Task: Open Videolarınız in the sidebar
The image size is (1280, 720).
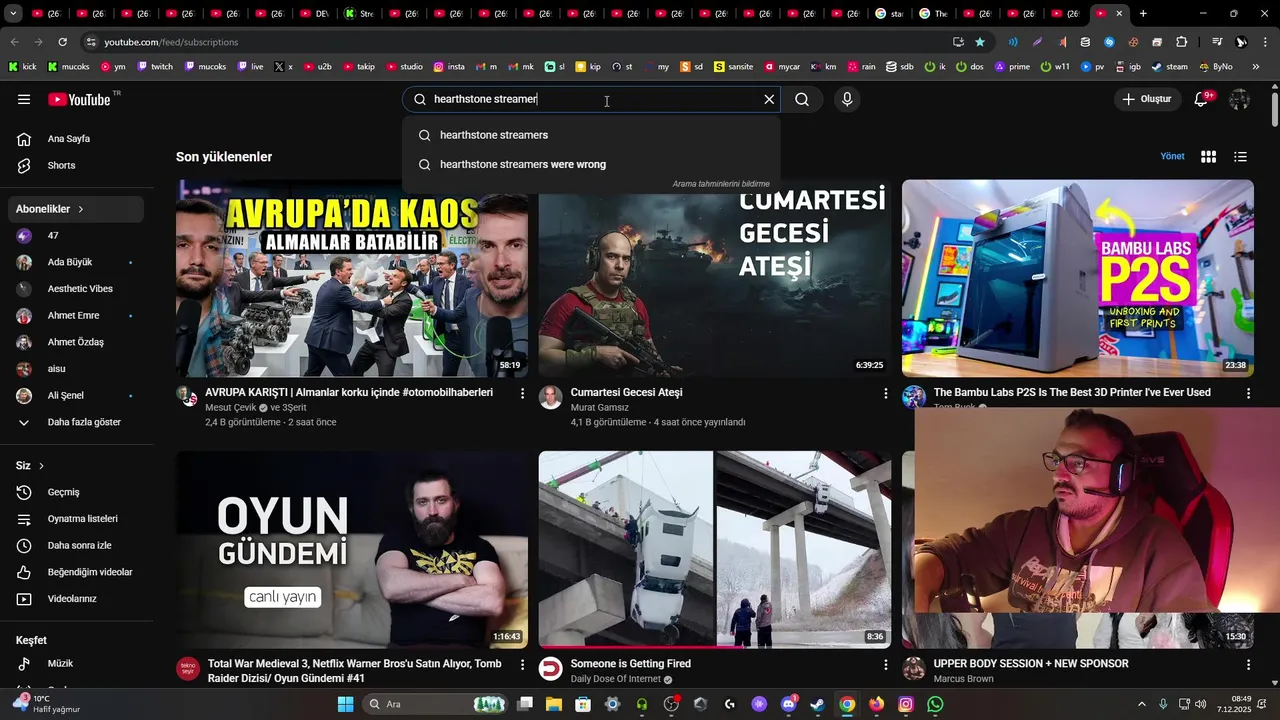Action: [78, 599]
